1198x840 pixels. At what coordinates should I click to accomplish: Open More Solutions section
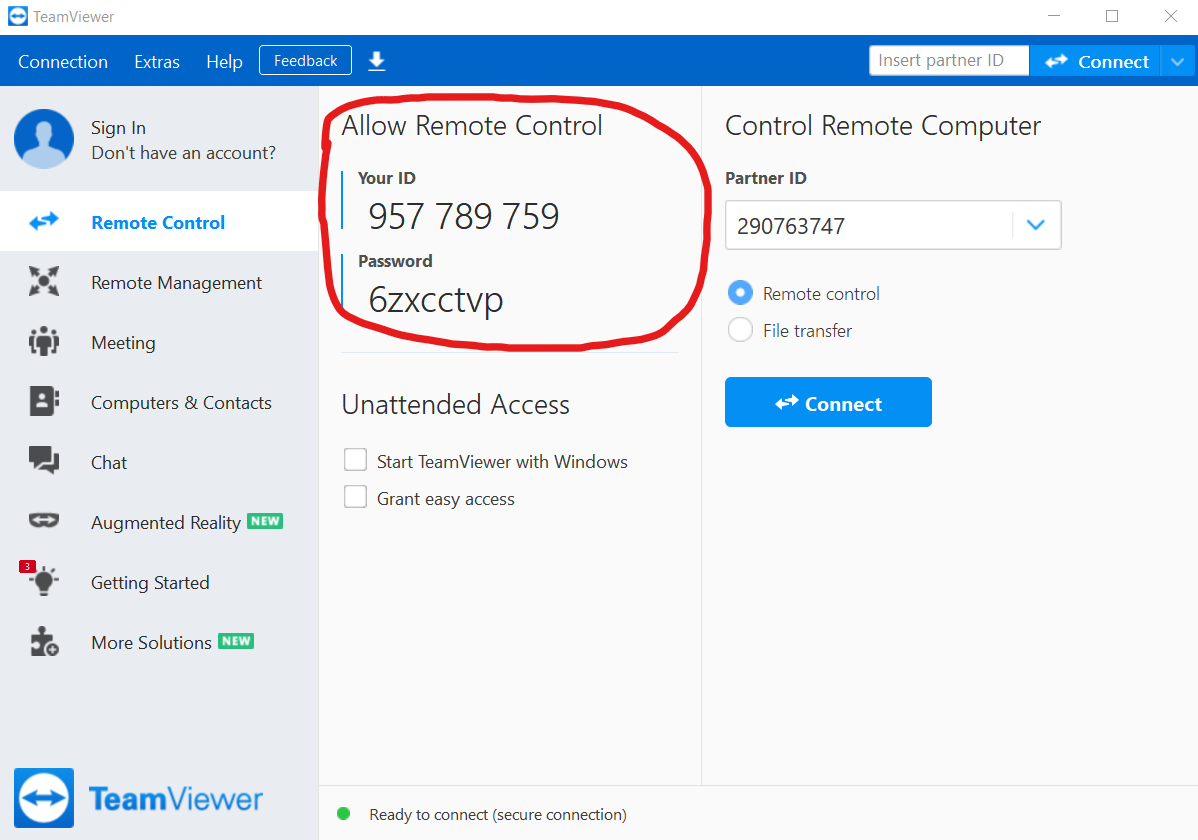tap(159, 642)
